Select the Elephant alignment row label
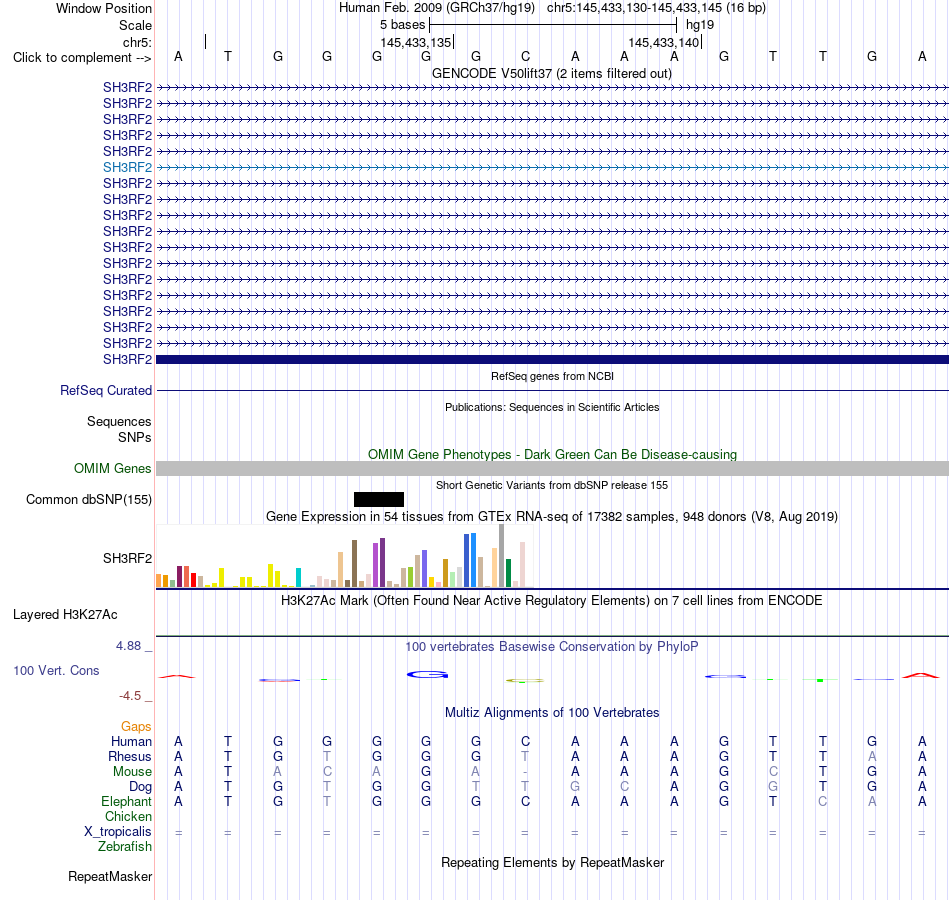The width and height of the screenshot is (950, 900). [127, 802]
